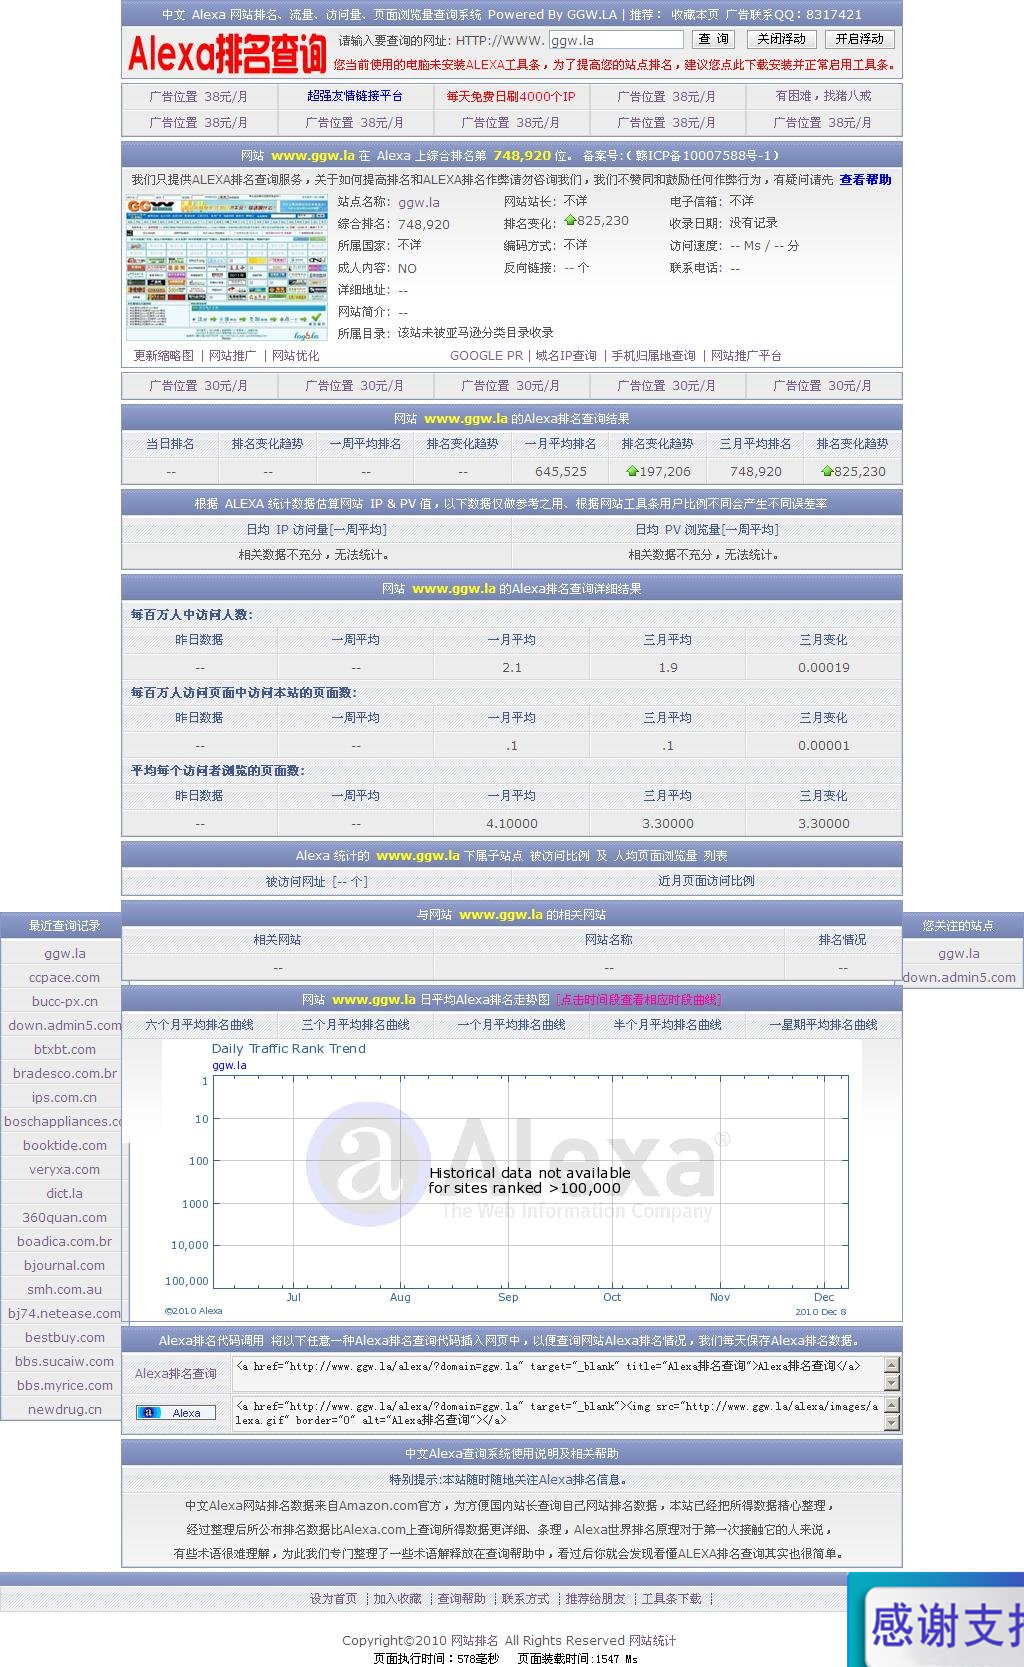The image size is (1024, 1667).
Task: Click up arrow of first code textarea
Action: pos(892,1365)
